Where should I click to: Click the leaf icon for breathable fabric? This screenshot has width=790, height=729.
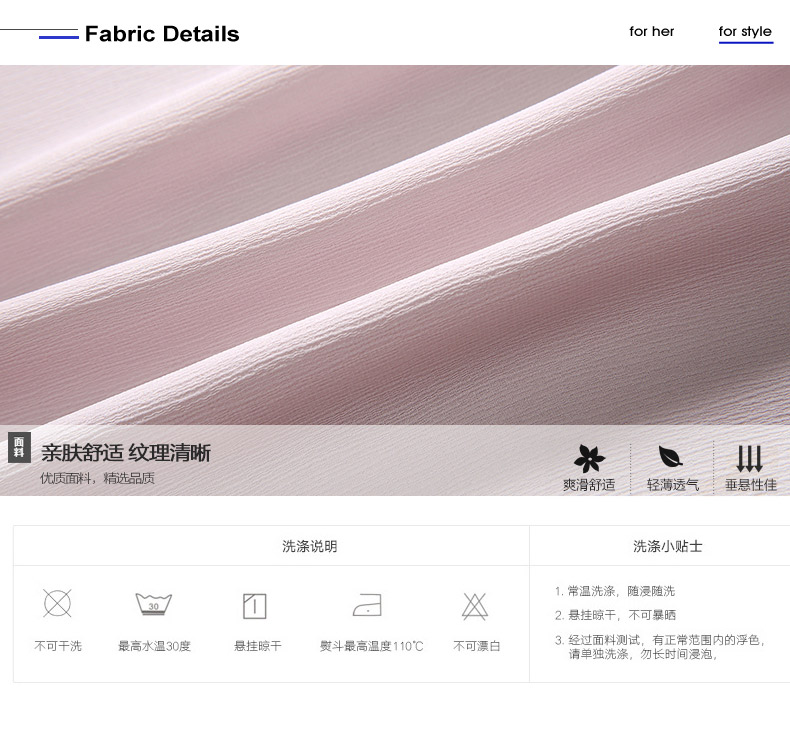[671, 458]
